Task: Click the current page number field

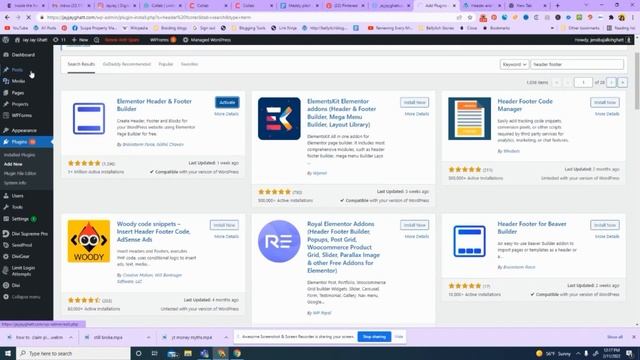Action: pos(583,82)
